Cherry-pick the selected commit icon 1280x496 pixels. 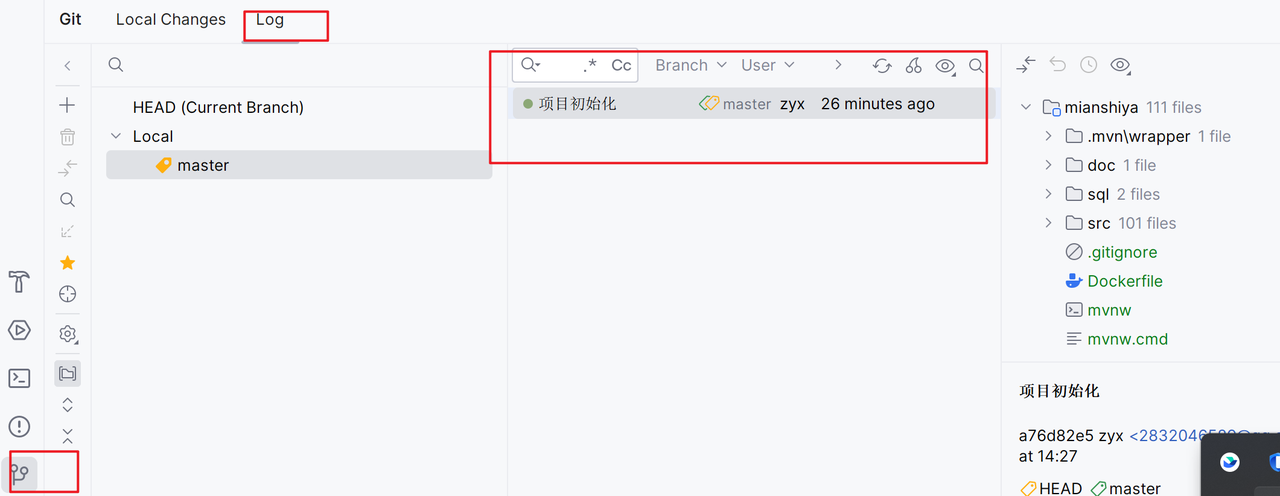click(913, 66)
